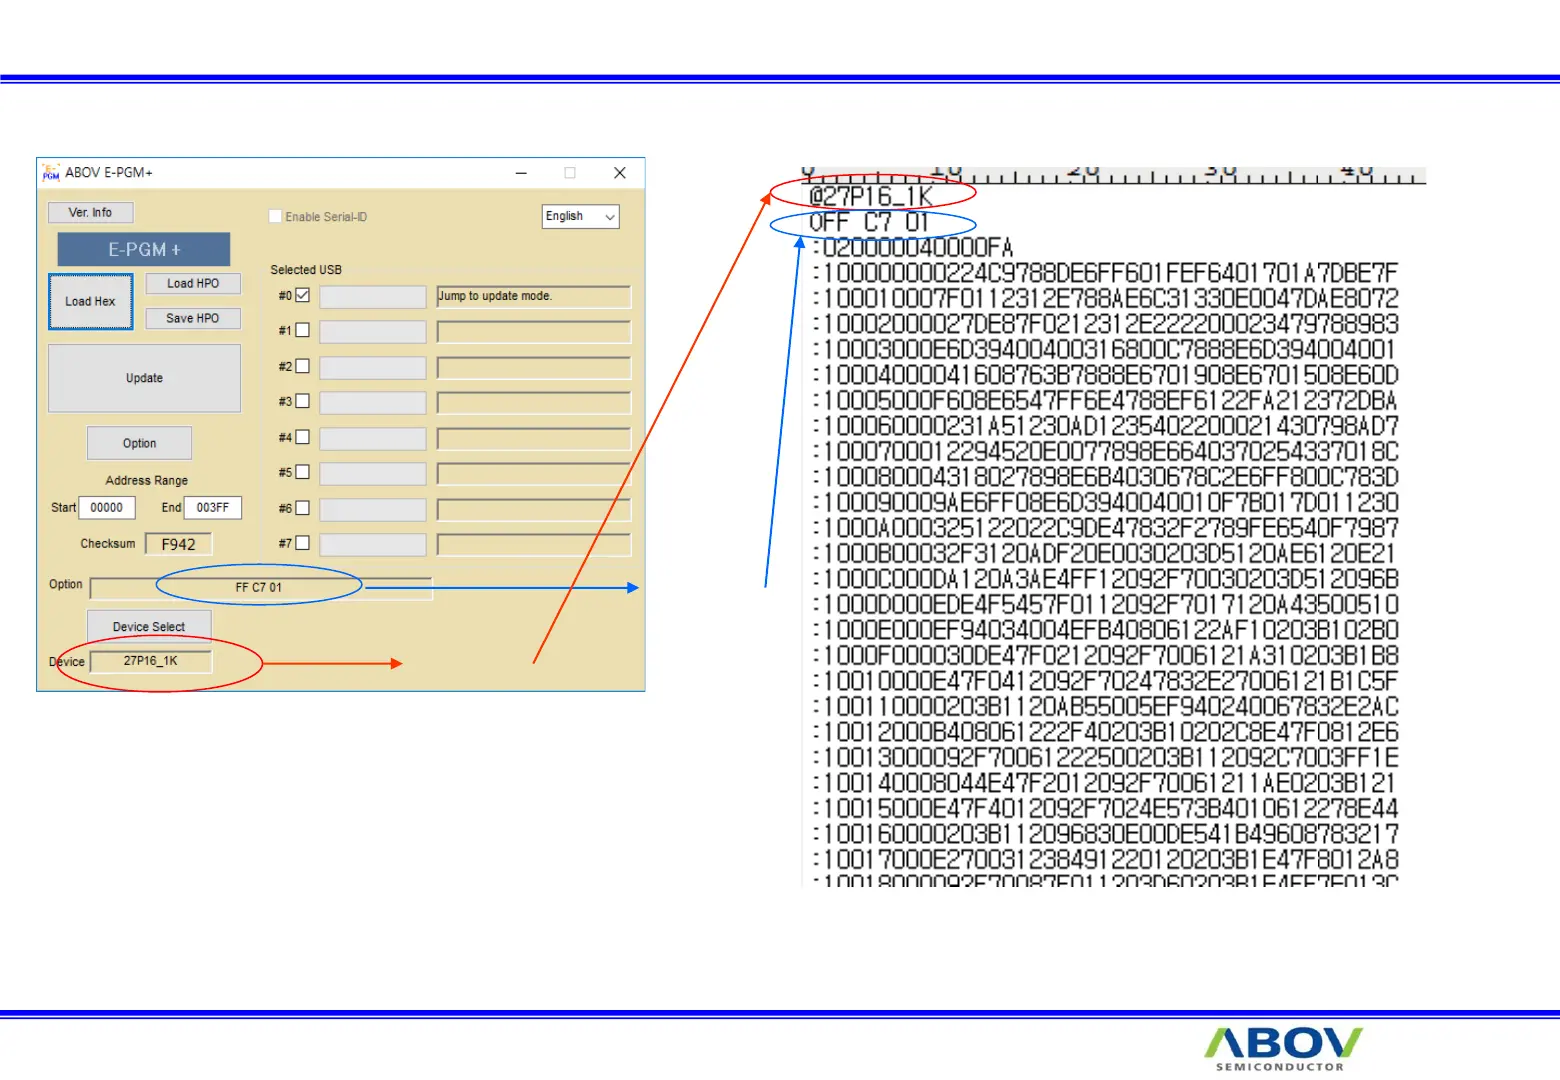
Task: Click the ABOV E-PGM+ title bar icon
Action: pos(51,173)
